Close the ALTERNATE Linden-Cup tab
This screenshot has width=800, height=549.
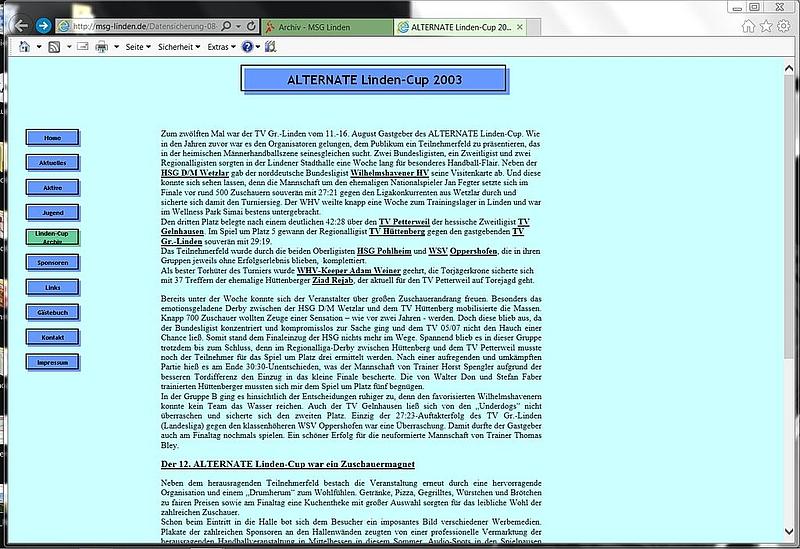519,27
